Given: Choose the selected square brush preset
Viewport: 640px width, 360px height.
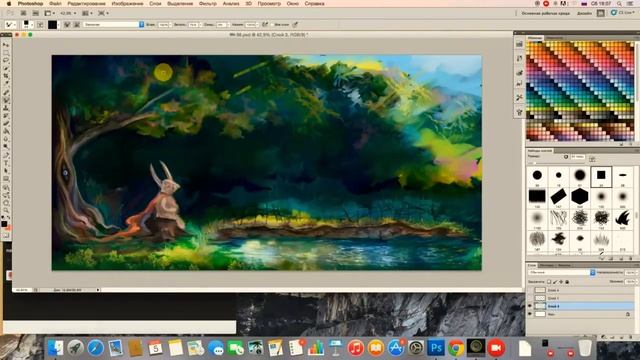Looking at the screenshot, I should coord(601,176).
